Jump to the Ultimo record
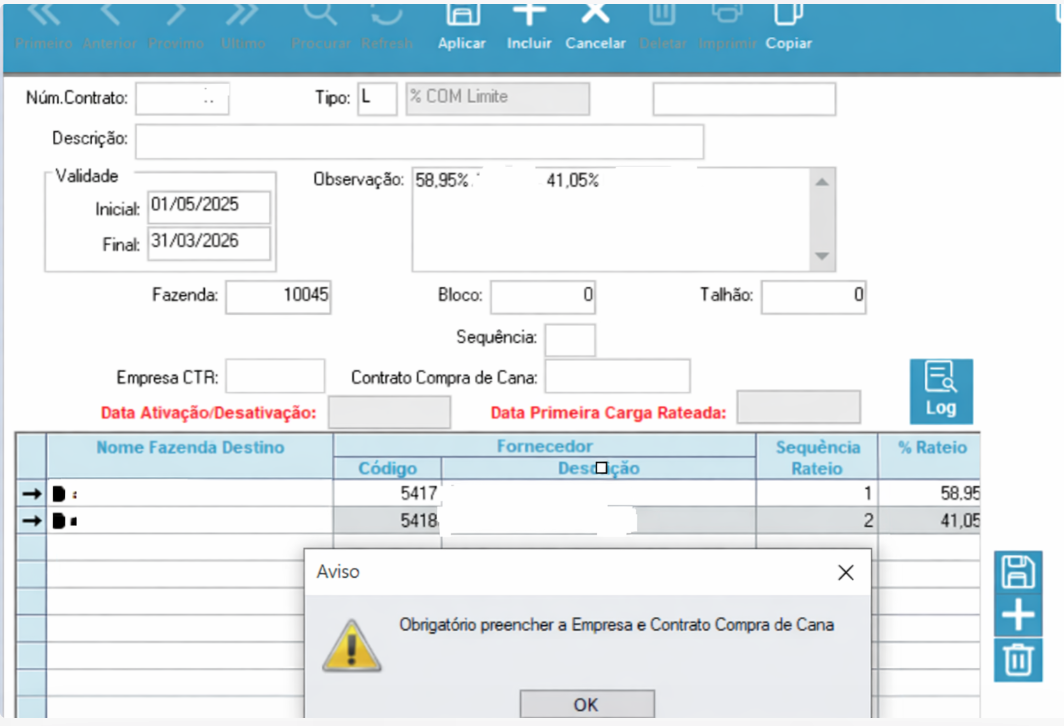The width and height of the screenshot is (1064, 726). click(243, 26)
